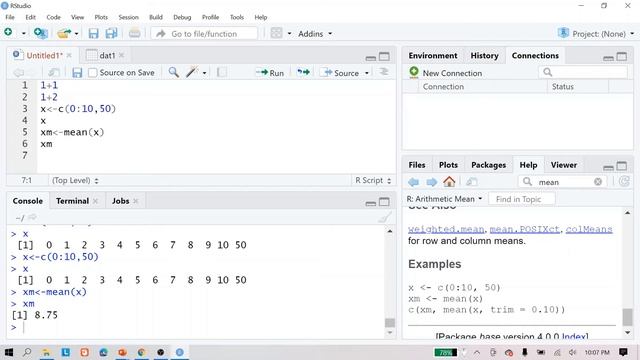Maximize the Environment pane
The height and width of the screenshot is (360, 640).
pyautogui.click(x=622, y=56)
